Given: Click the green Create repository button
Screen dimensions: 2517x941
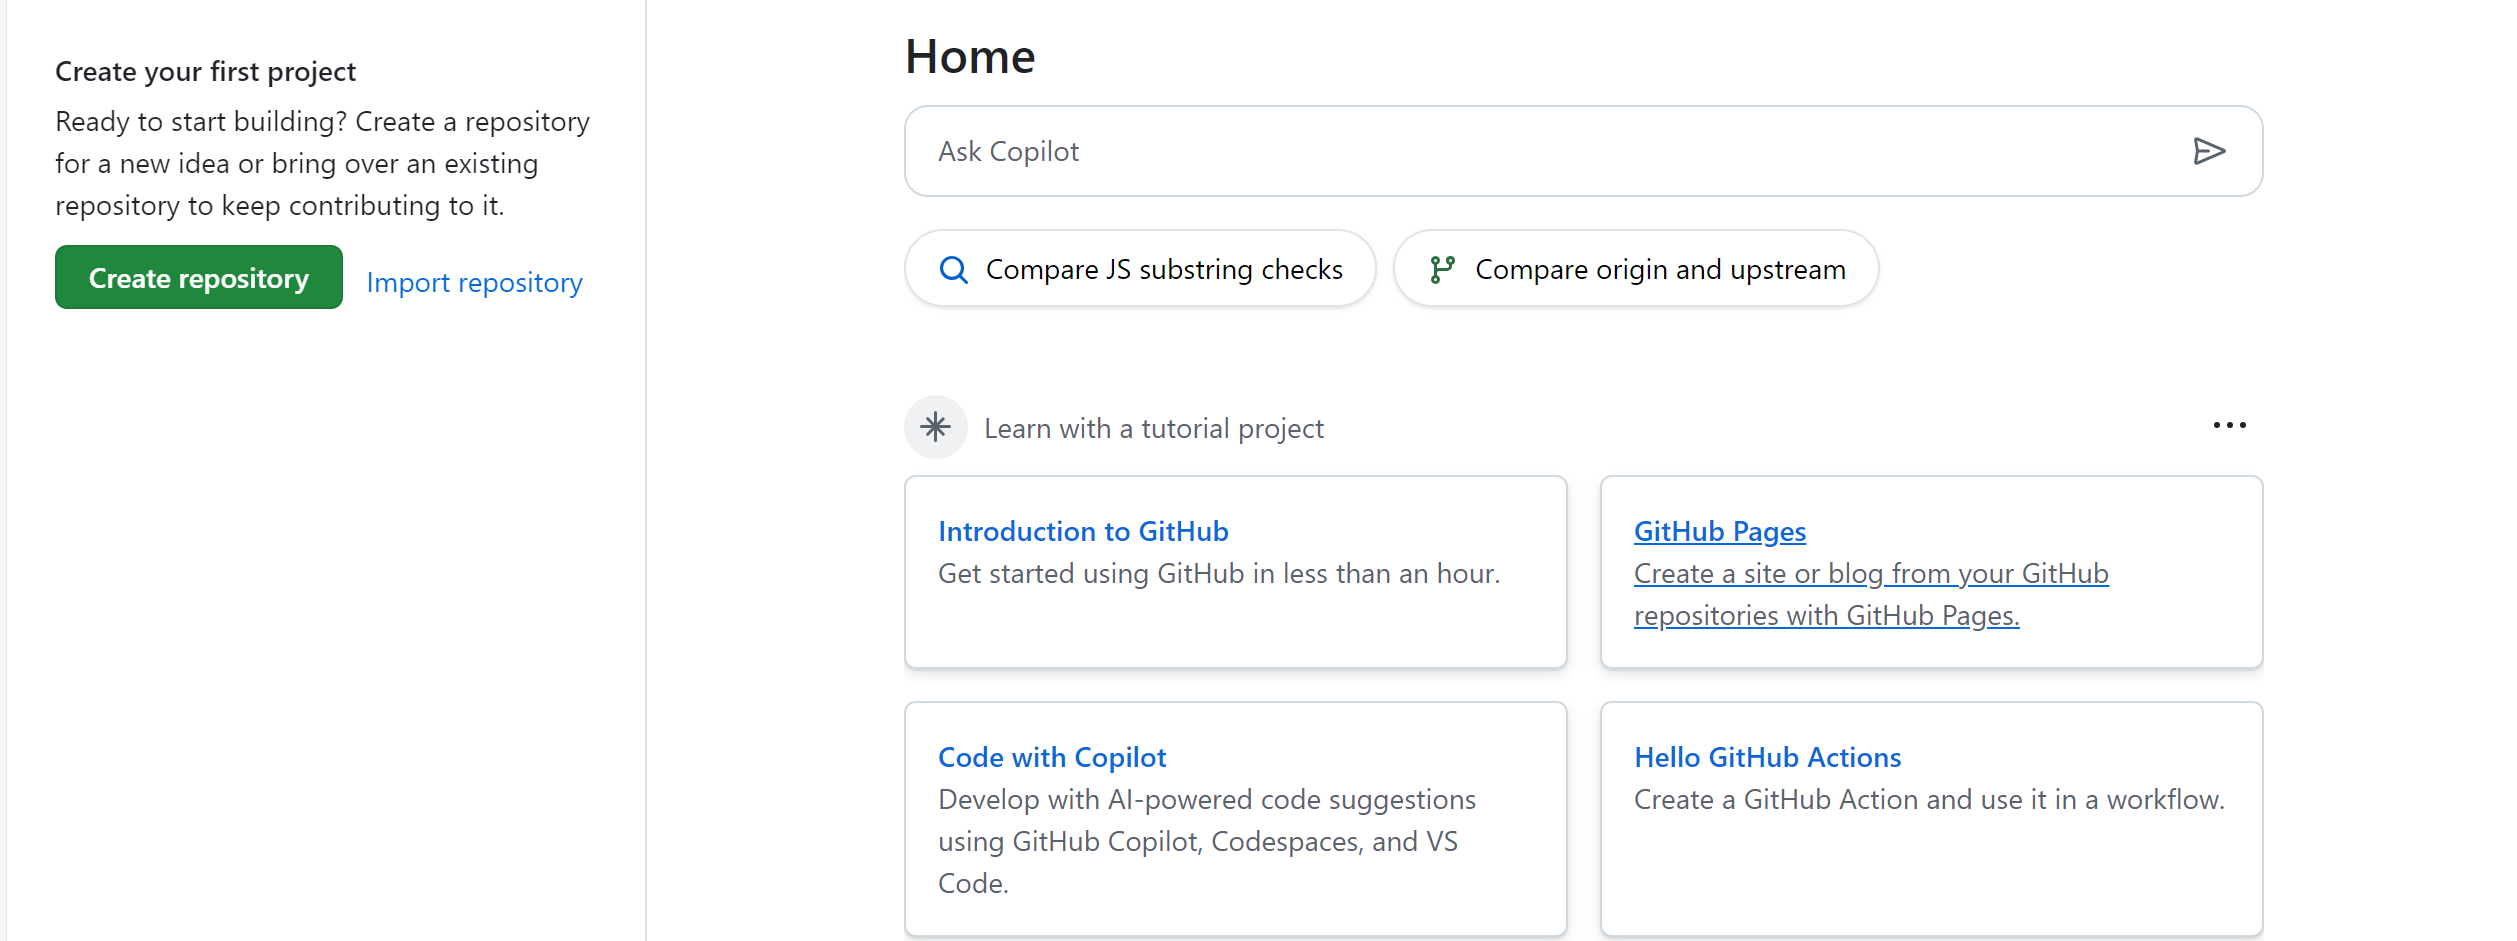Looking at the screenshot, I should pyautogui.click(x=198, y=277).
